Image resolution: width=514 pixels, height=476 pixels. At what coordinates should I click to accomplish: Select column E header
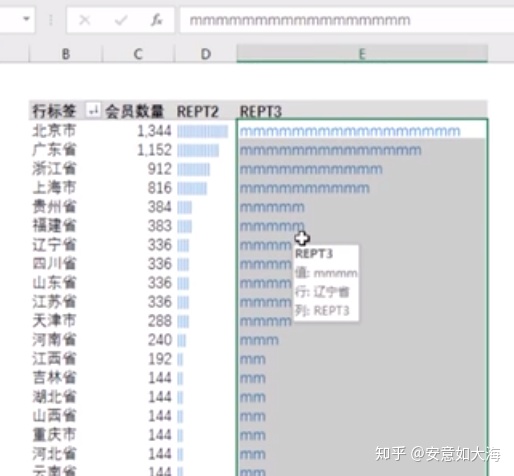point(362,54)
